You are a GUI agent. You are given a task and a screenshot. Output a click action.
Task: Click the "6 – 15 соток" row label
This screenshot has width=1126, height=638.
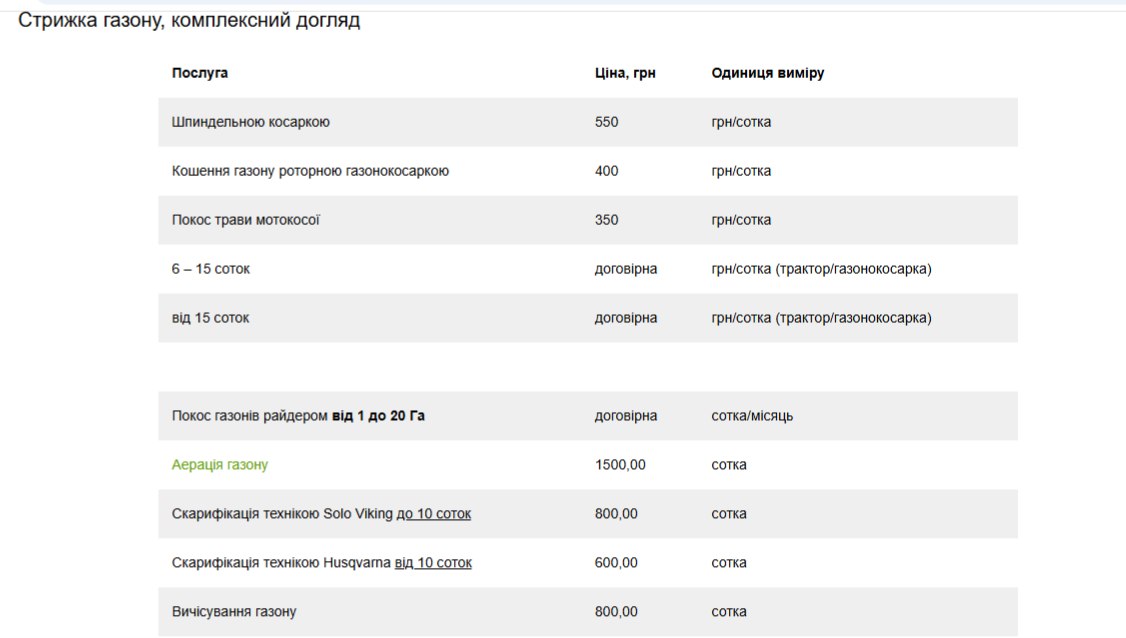[211, 269]
